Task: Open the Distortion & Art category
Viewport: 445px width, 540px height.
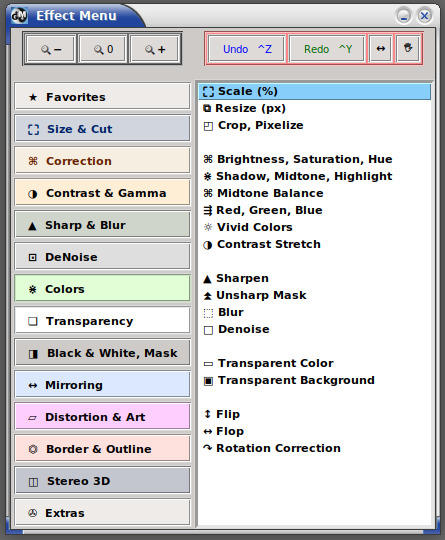Action: coord(102,417)
